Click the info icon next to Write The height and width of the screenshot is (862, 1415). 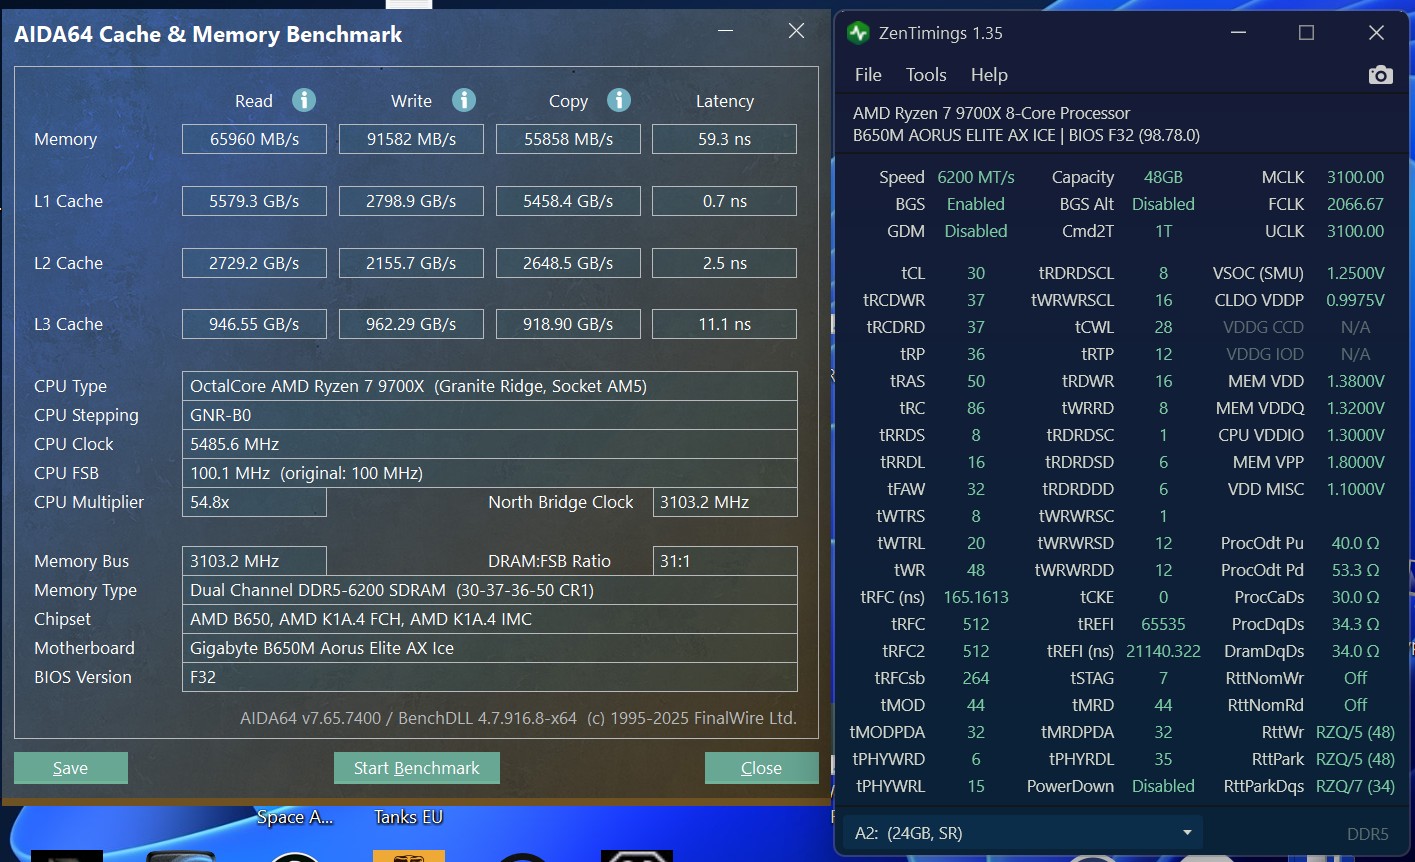click(x=463, y=100)
